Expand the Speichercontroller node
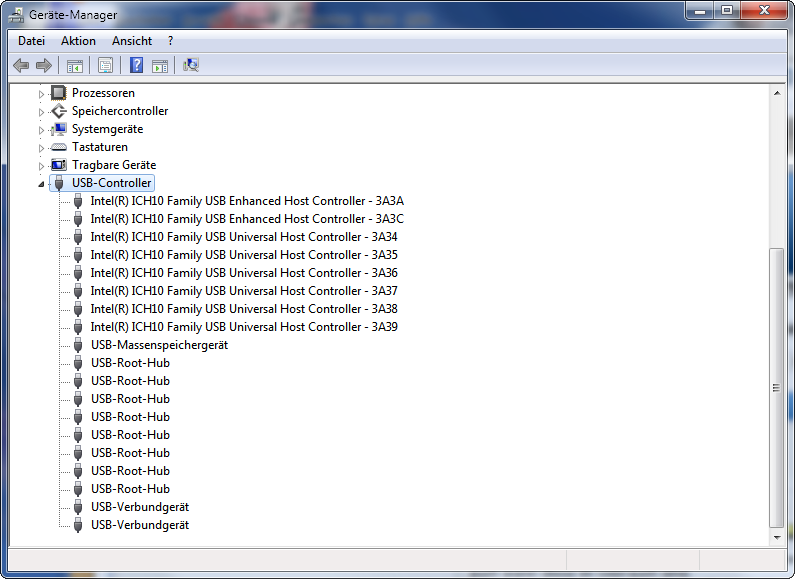Viewport: 795px width, 579px height. pos(41,112)
